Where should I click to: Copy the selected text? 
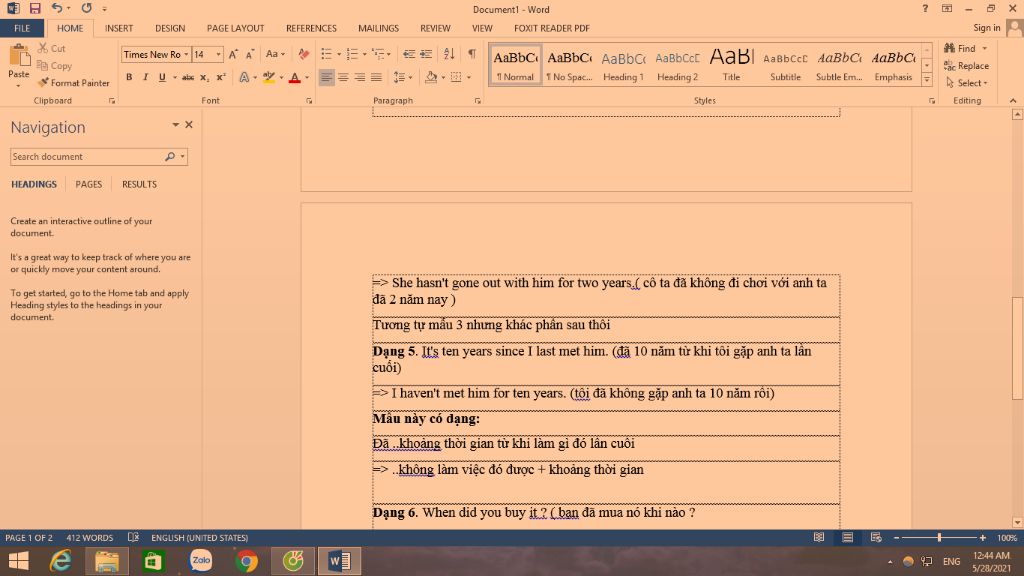point(55,65)
